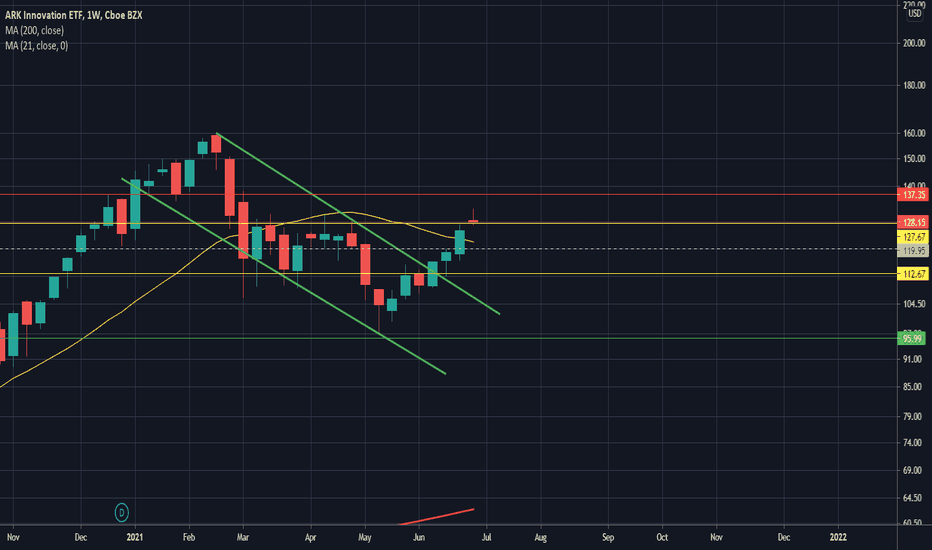This screenshot has height=550, width=932.
Task: Click the 2022 label on the time axis
Action: (x=838, y=538)
